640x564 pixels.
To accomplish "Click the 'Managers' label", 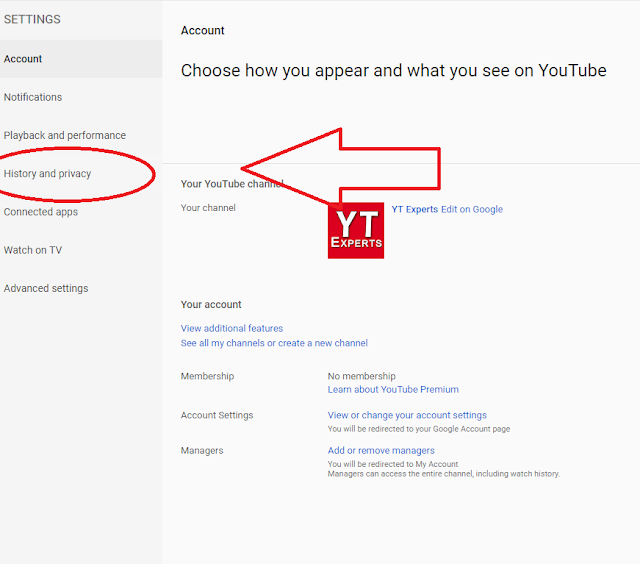I will pyautogui.click(x=202, y=451).
